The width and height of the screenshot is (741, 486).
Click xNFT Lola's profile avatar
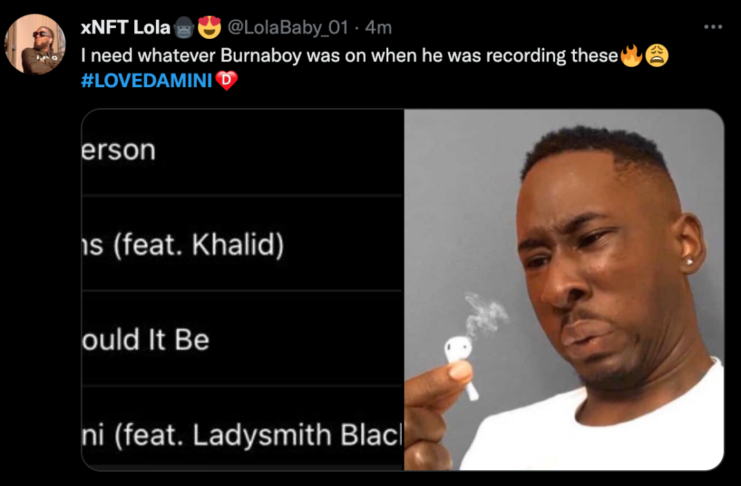pos(36,44)
